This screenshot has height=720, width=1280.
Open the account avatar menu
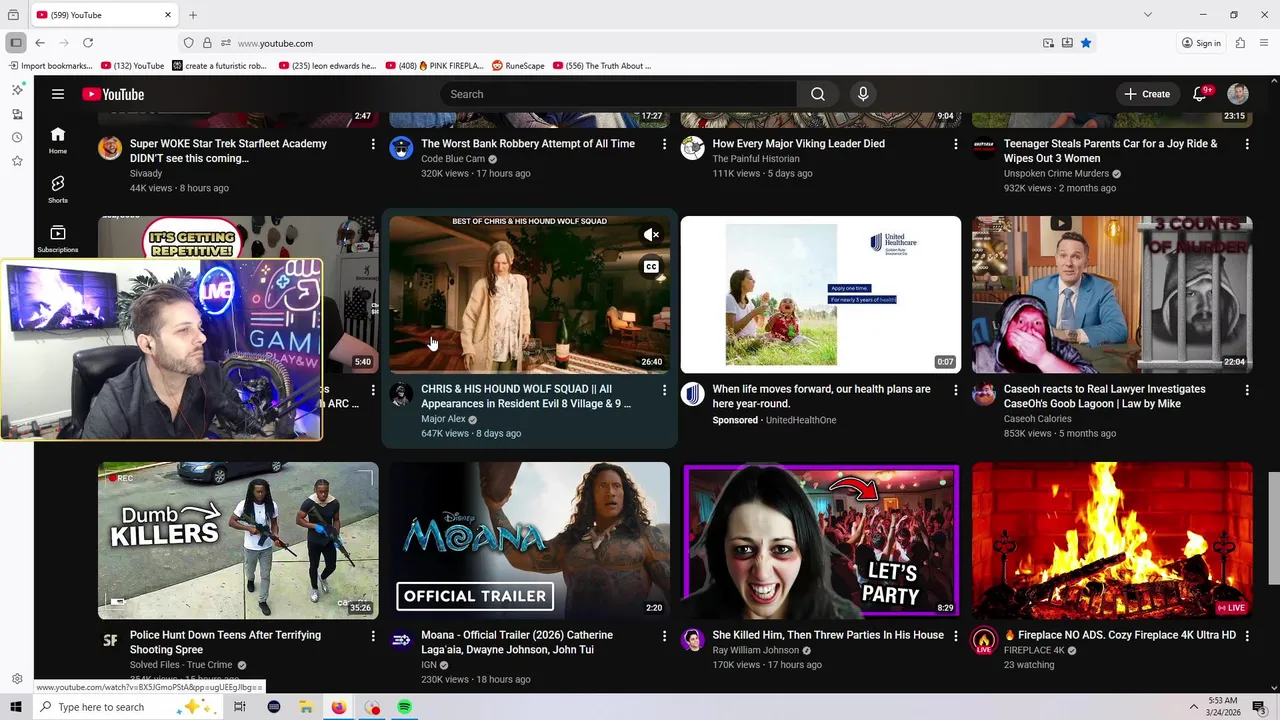pos(1238,94)
